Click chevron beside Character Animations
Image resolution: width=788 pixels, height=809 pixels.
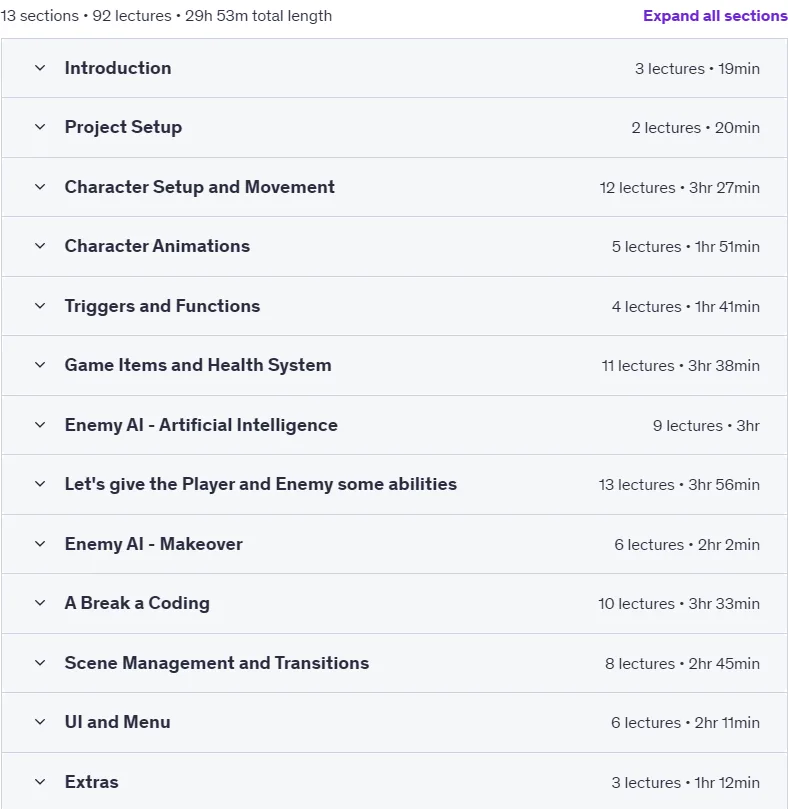[40, 246]
